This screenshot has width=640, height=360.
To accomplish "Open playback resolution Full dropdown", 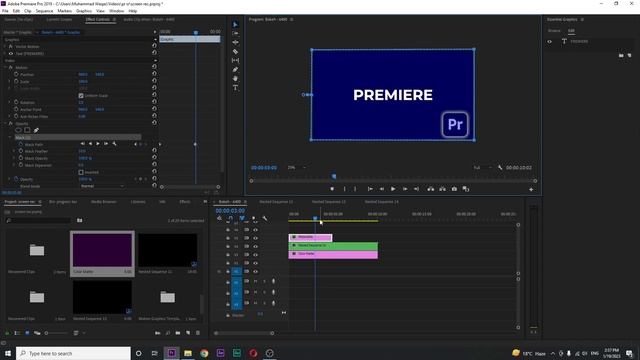I will (x=482, y=167).
